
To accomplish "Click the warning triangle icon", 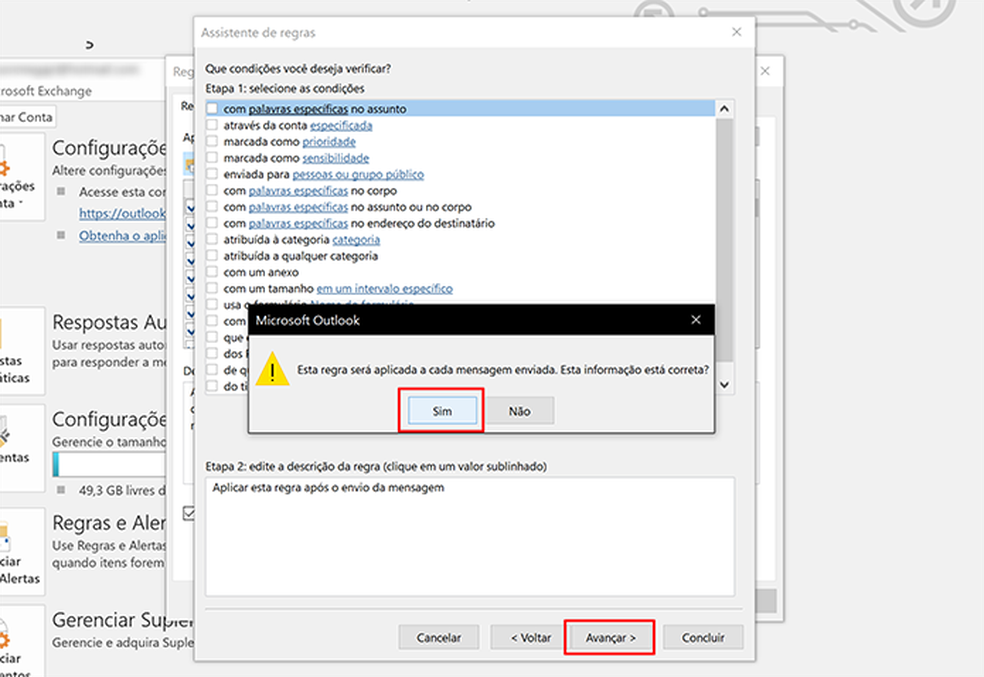I will pyautogui.click(x=272, y=370).
